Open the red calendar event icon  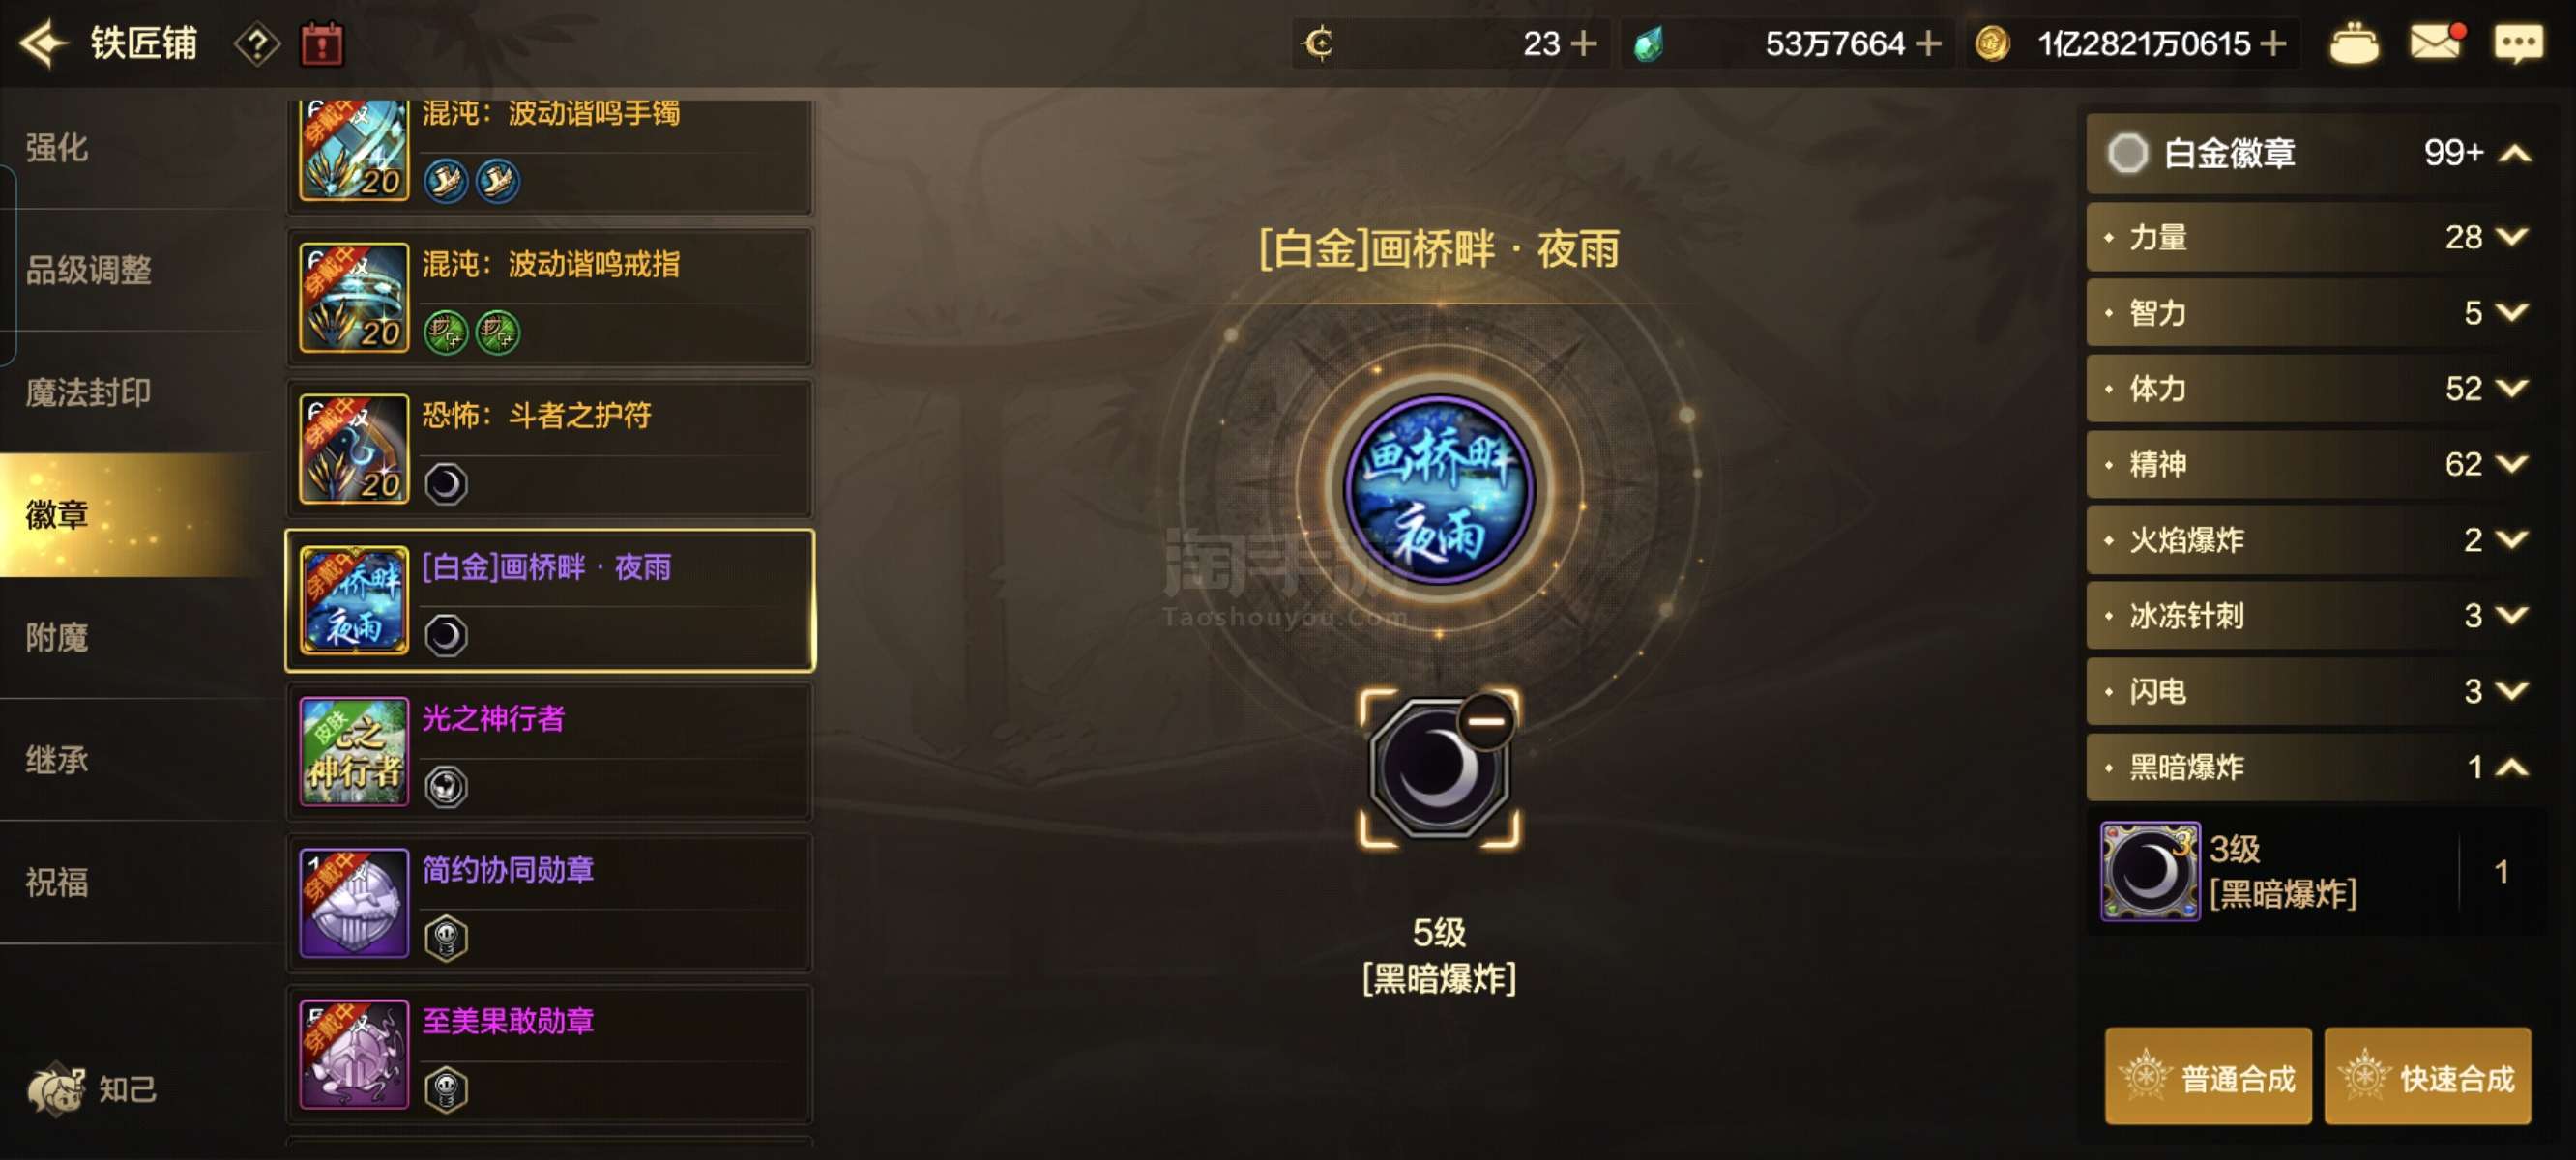tap(322, 45)
